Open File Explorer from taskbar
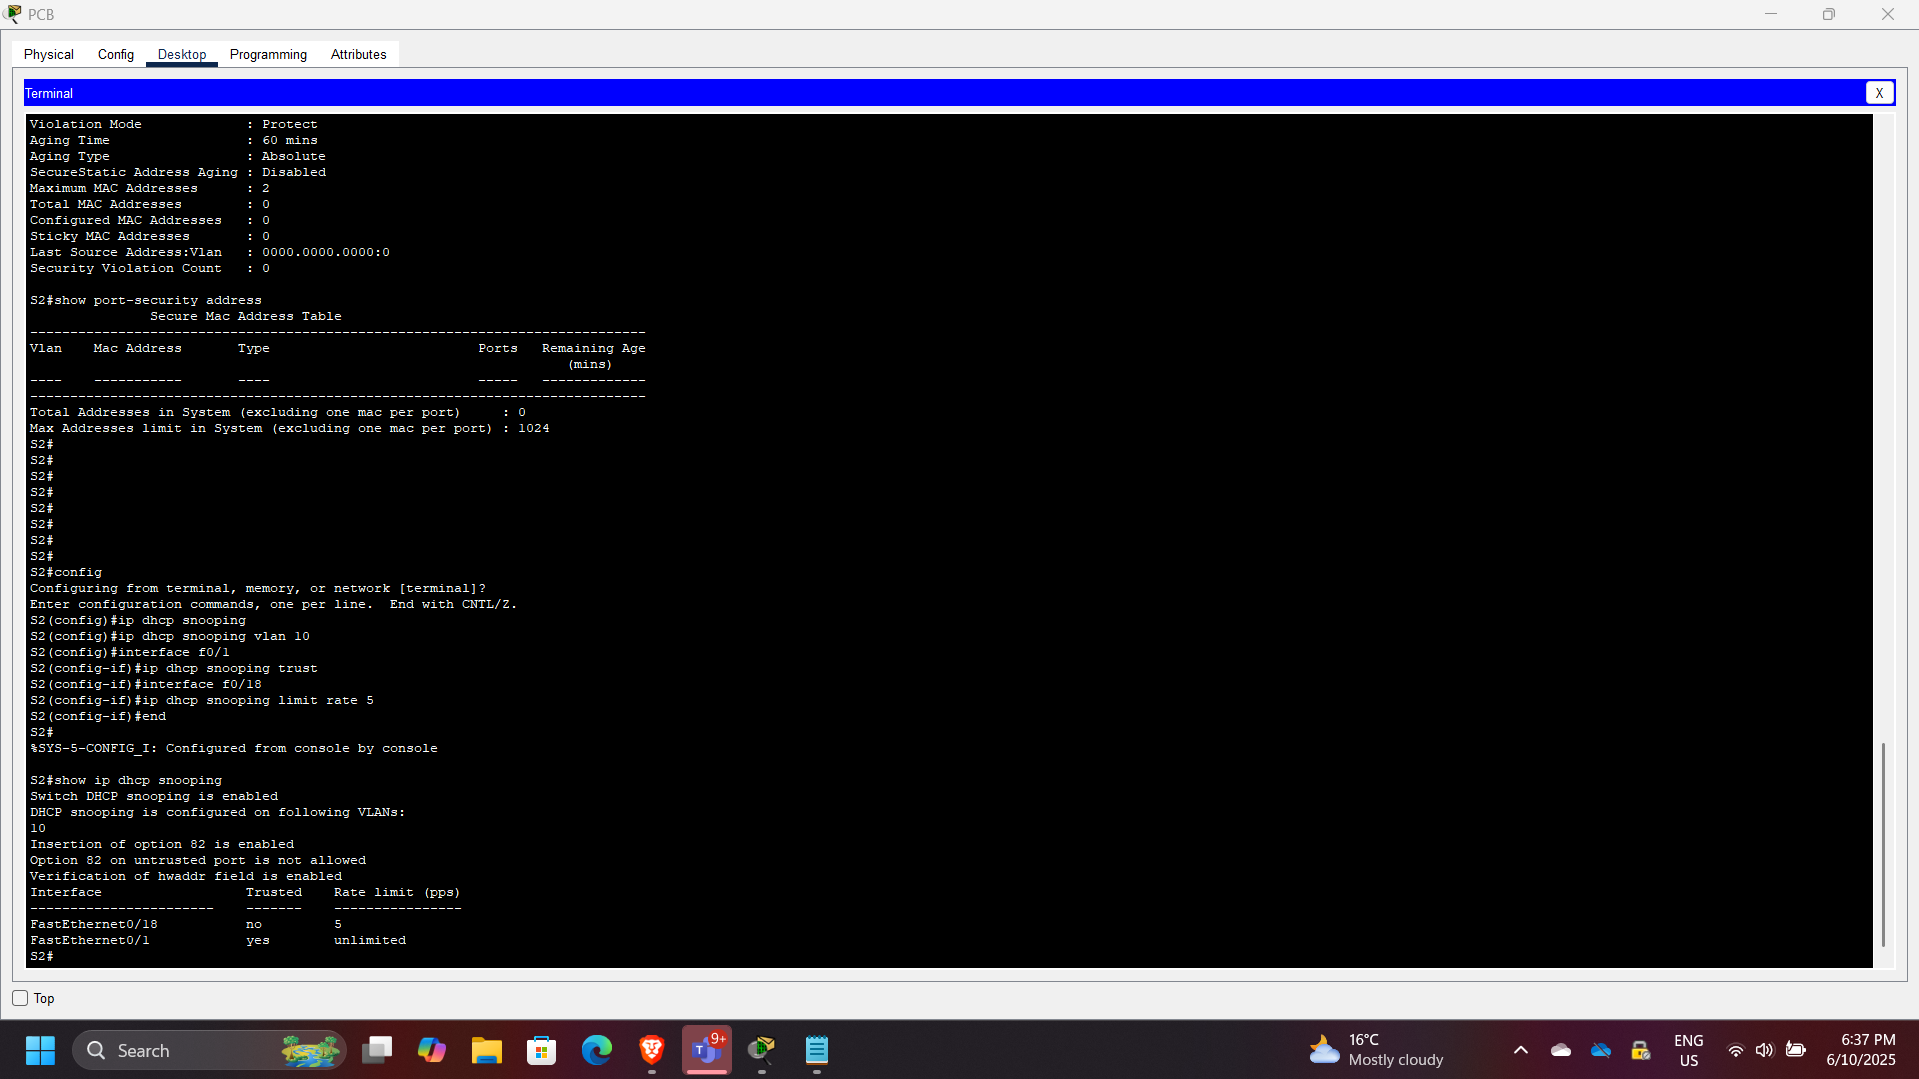This screenshot has height=1079, width=1919. 486,1050
